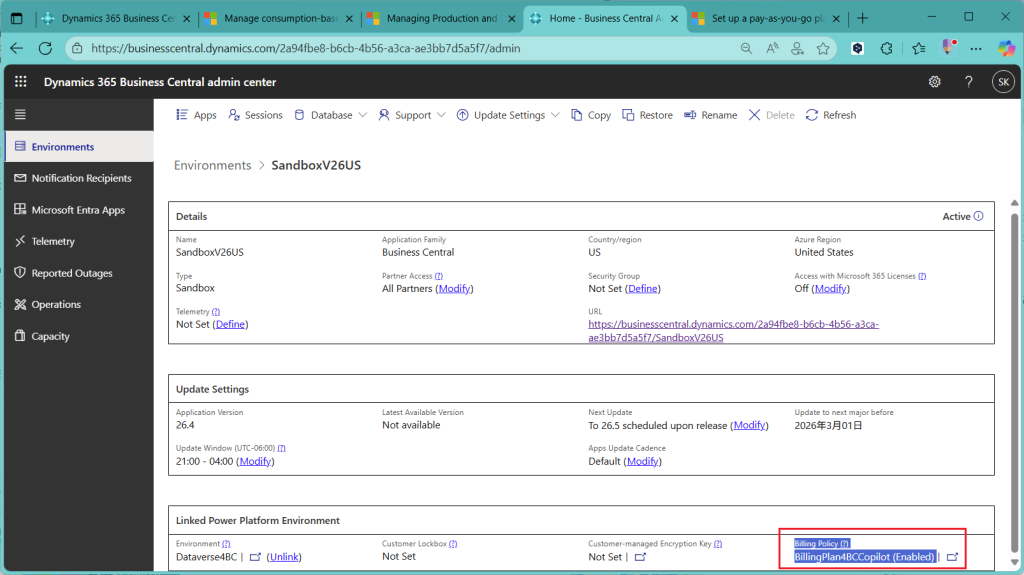Select Copy environment action
1024x575 pixels.
point(591,115)
